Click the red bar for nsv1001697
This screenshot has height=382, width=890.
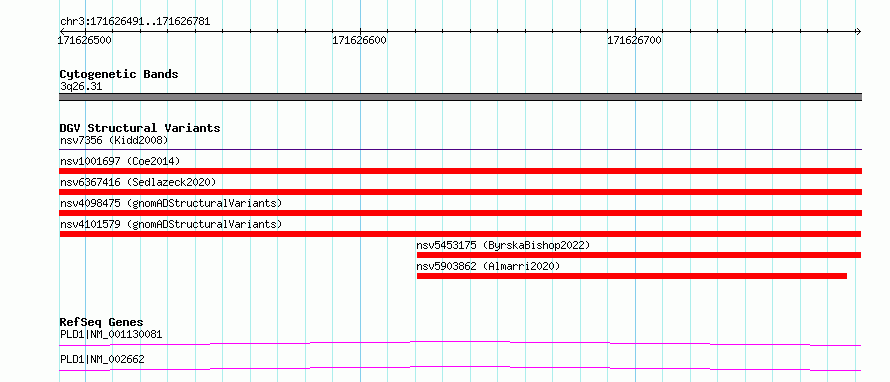[460, 171]
